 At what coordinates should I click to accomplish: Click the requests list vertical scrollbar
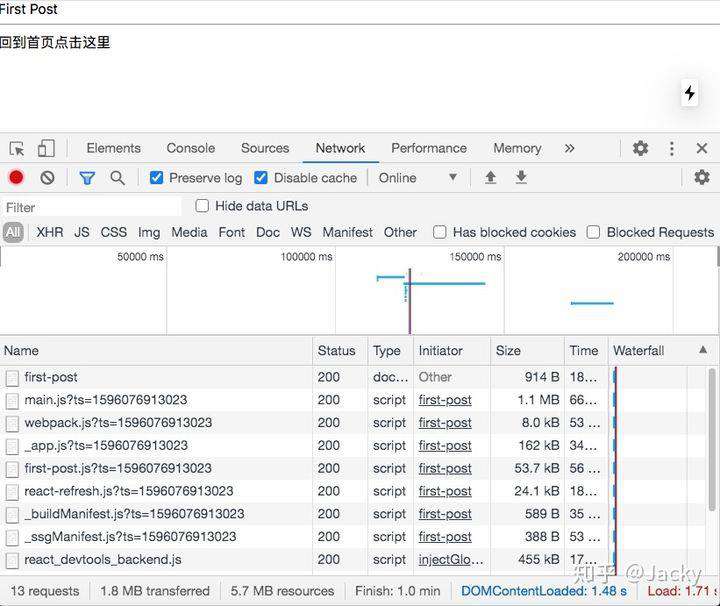click(x=712, y=438)
